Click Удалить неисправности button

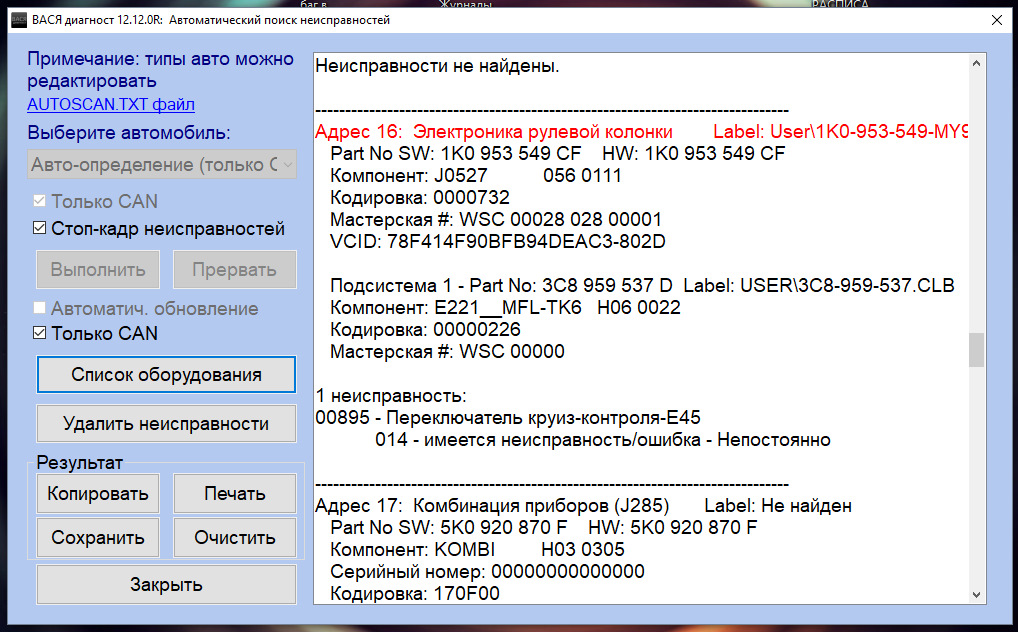click(x=166, y=423)
